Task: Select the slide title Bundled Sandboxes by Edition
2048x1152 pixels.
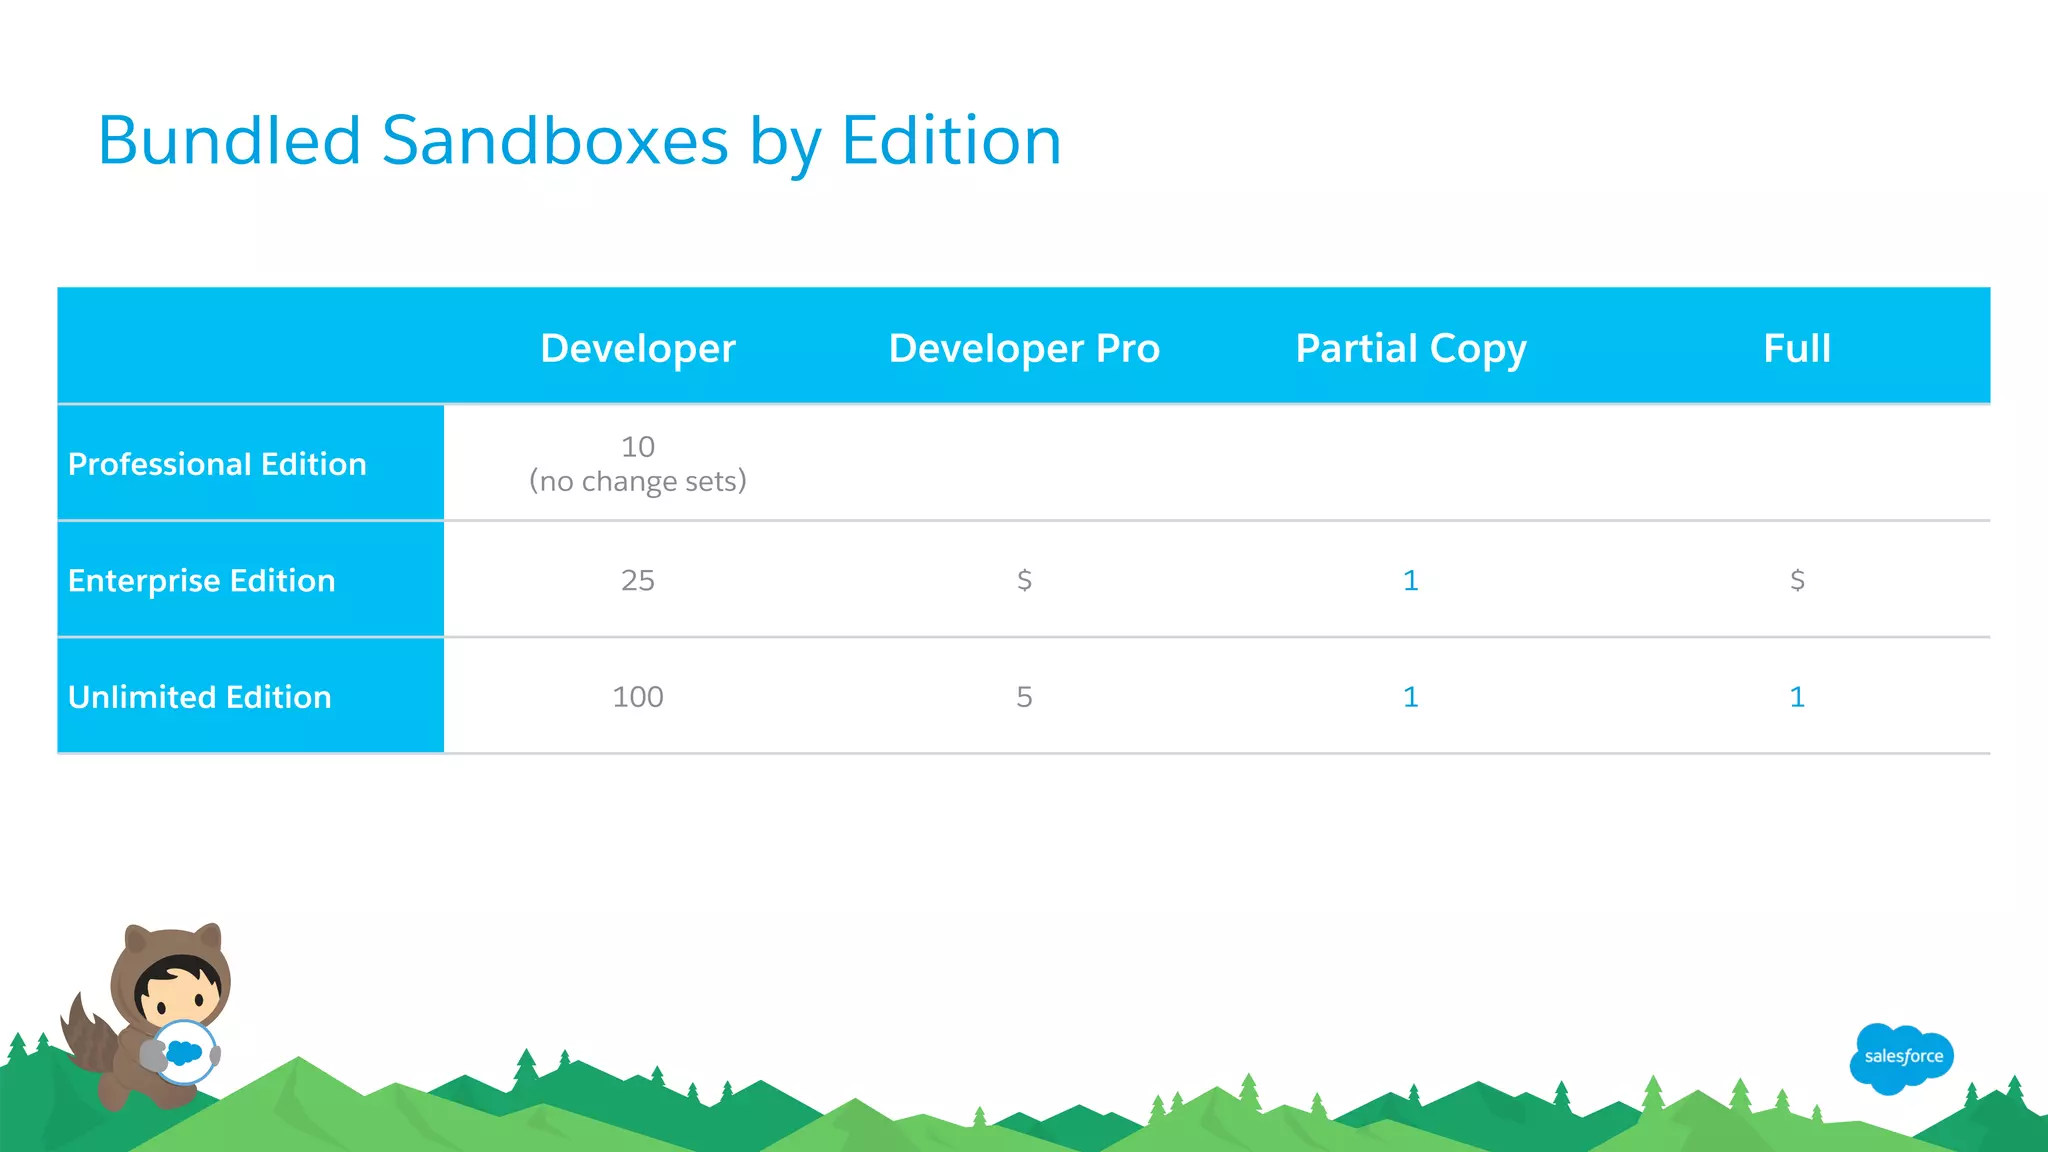Action: [x=579, y=141]
